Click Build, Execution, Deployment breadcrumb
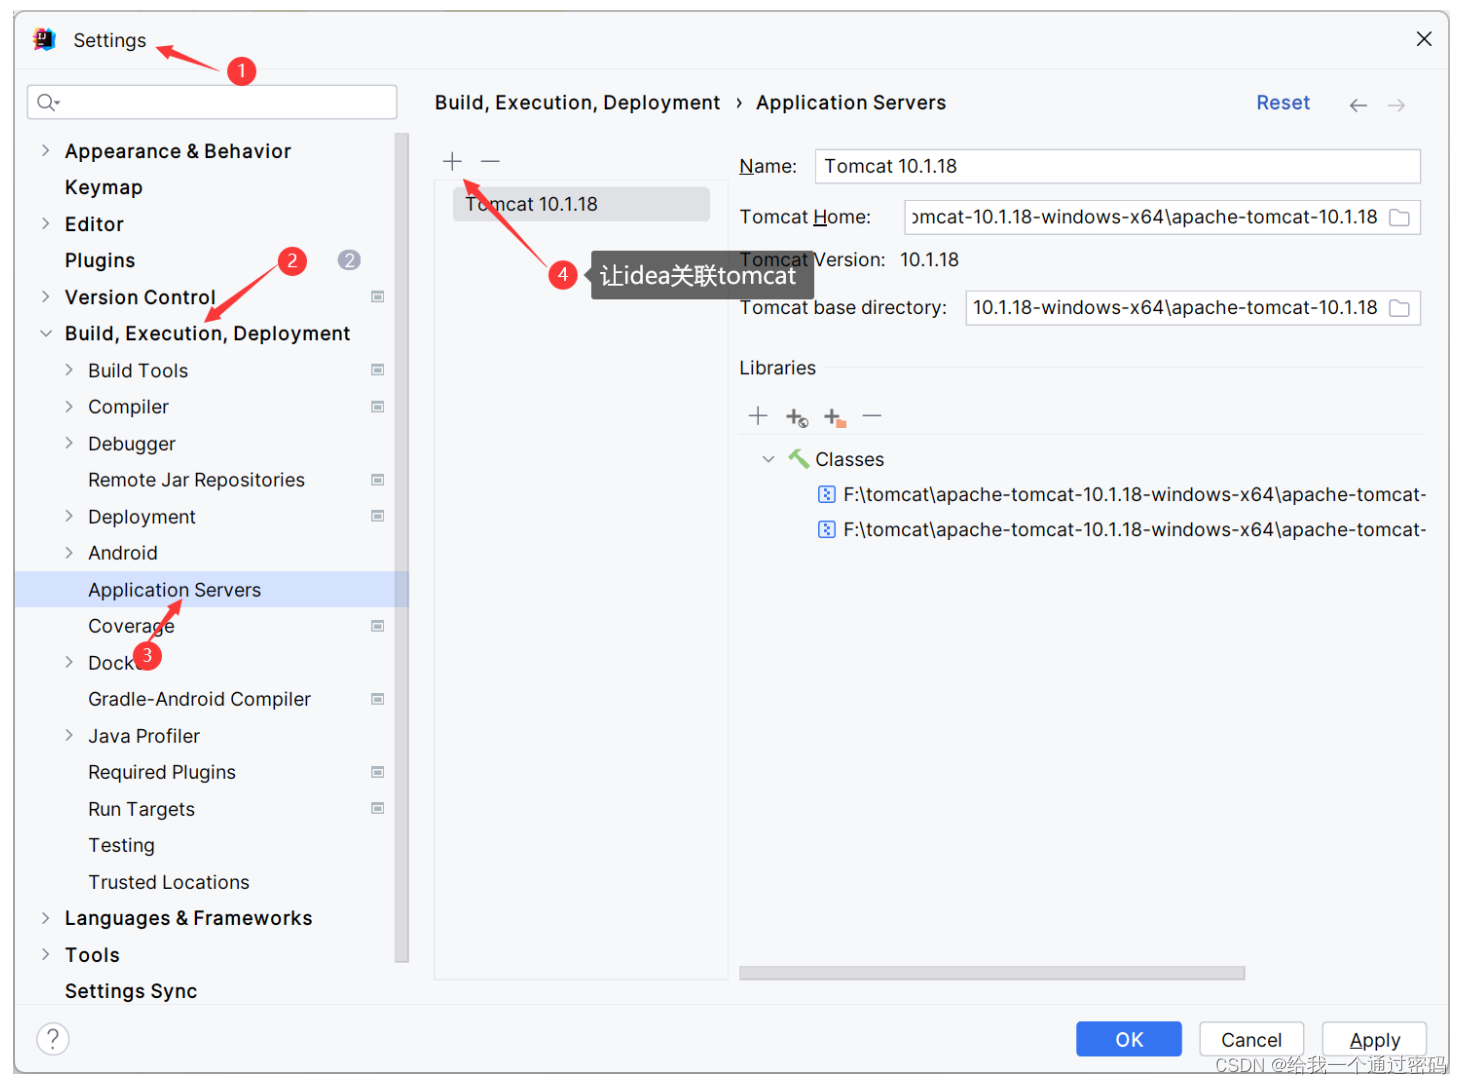The width and height of the screenshot is (1461, 1084). click(x=577, y=103)
